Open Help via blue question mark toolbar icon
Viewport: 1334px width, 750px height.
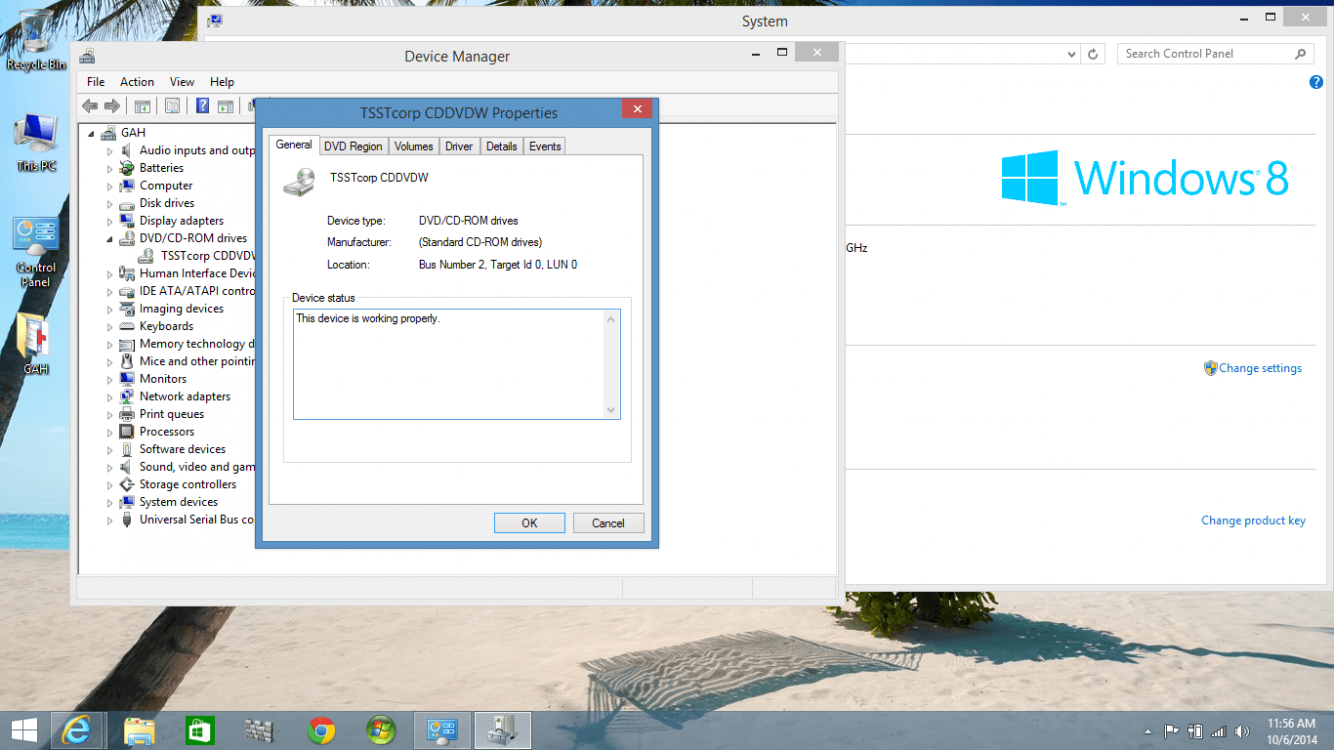pyautogui.click(x=202, y=106)
